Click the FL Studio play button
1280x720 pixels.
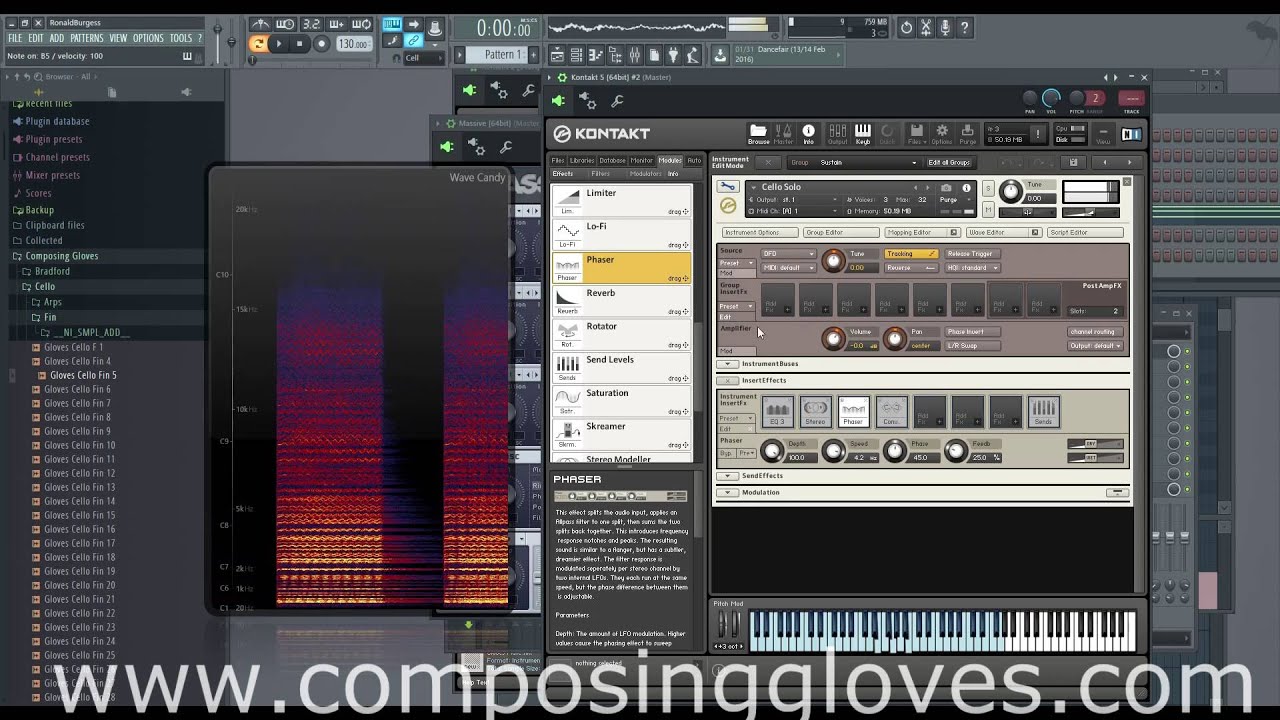coord(279,44)
